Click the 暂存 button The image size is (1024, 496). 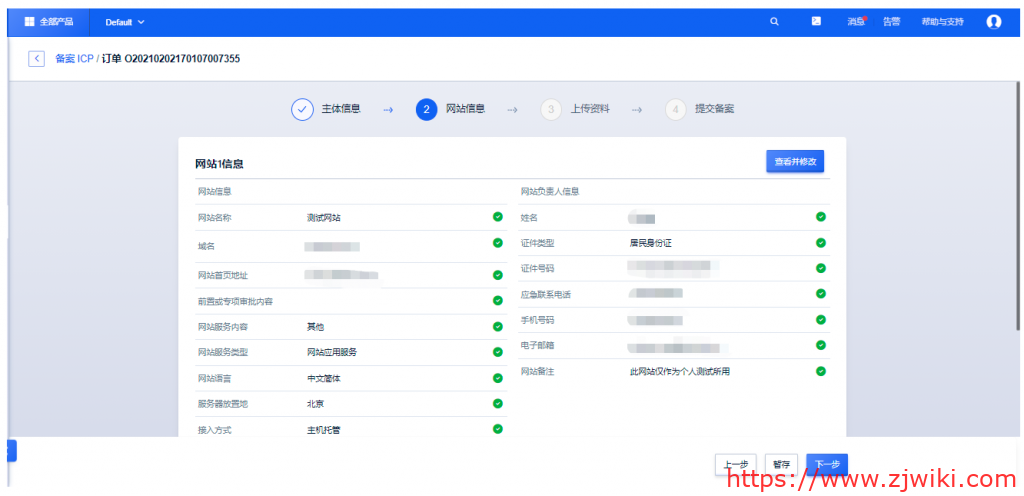click(781, 465)
